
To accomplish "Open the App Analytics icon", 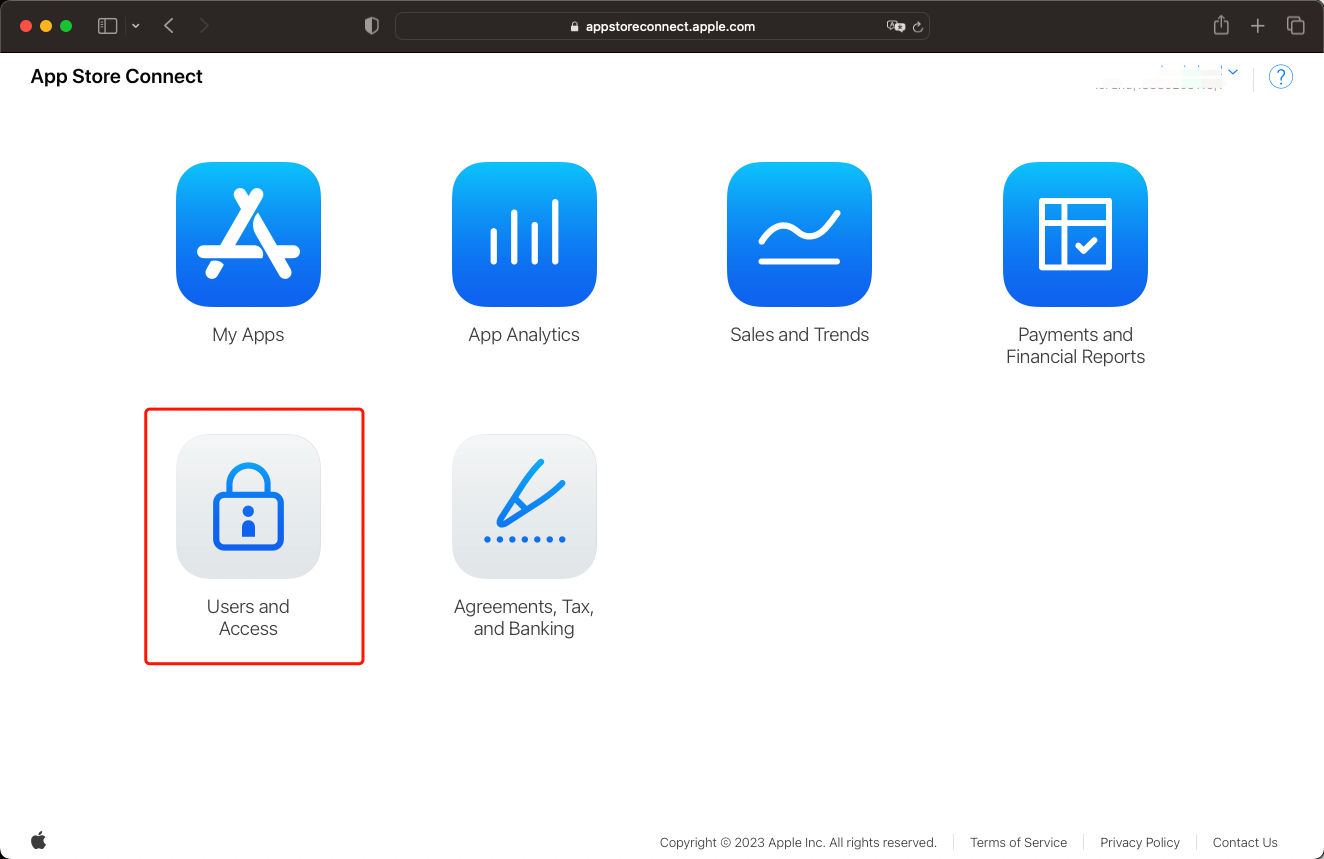I will (x=524, y=234).
